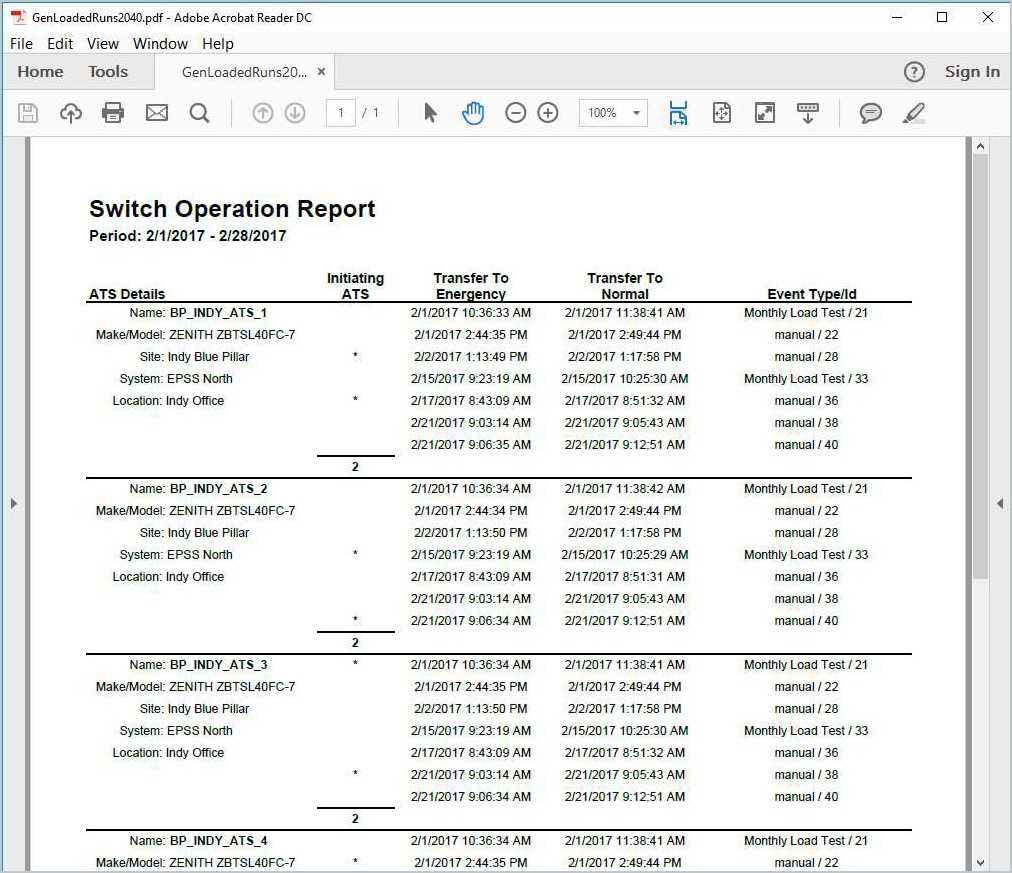Image resolution: width=1012 pixels, height=873 pixels.
Task: Click the Switch Operation Report title
Action: 232,209
